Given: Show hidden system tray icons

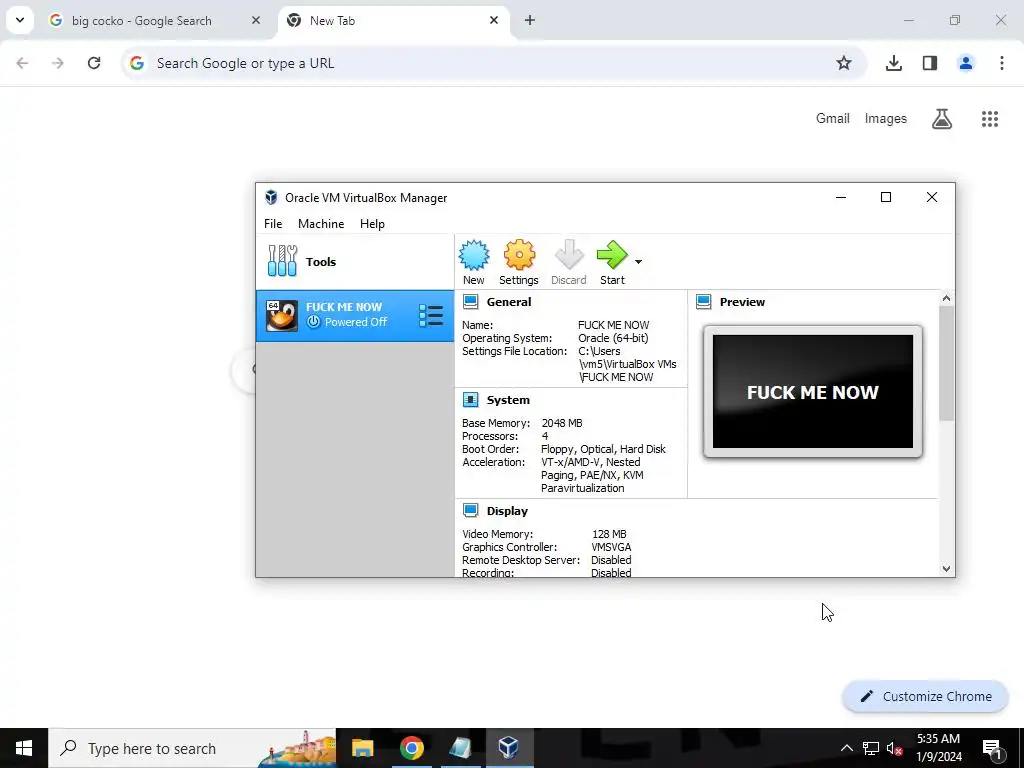Looking at the screenshot, I should click(x=846, y=748).
